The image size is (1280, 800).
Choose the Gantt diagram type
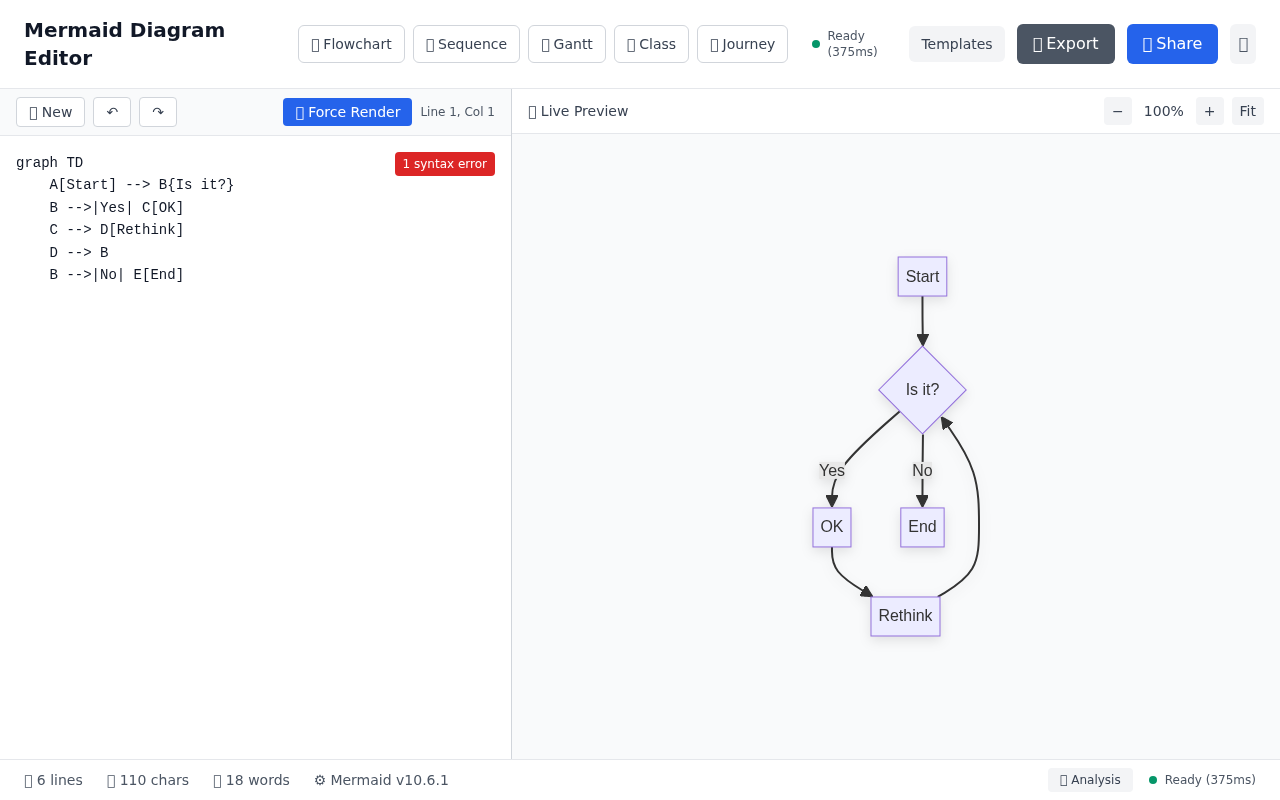pyautogui.click(x=566, y=44)
